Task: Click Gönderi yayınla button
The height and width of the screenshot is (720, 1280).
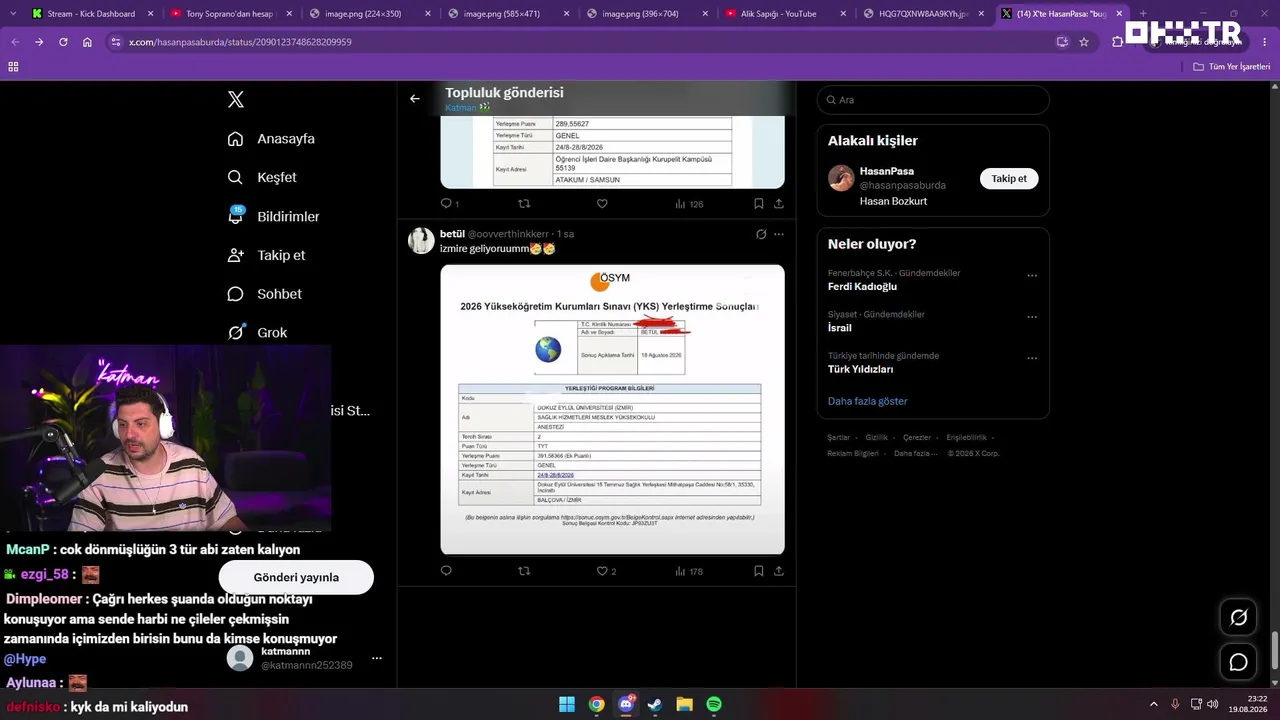Action: [x=296, y=577]
